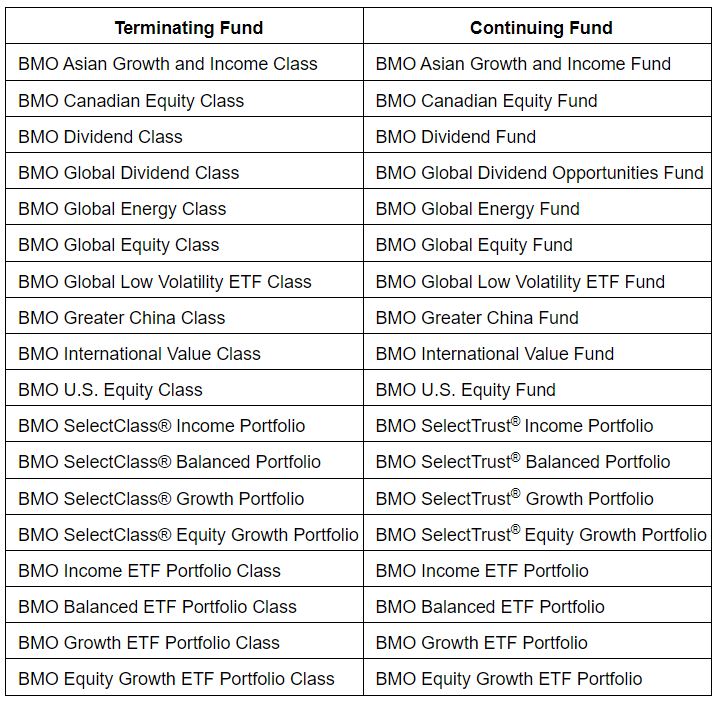Select BMO Global Equity Fund cell
Image resolution: width=720 pixels, height=704 pixels.
tap(474, 245)
